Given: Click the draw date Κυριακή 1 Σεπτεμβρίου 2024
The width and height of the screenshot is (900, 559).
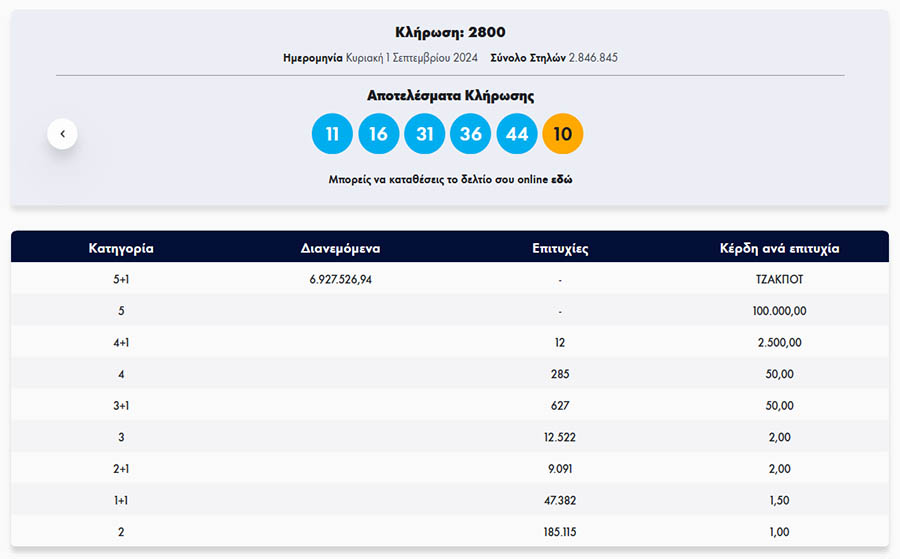Looking at the screenshot, I should [x=410, y=58].
